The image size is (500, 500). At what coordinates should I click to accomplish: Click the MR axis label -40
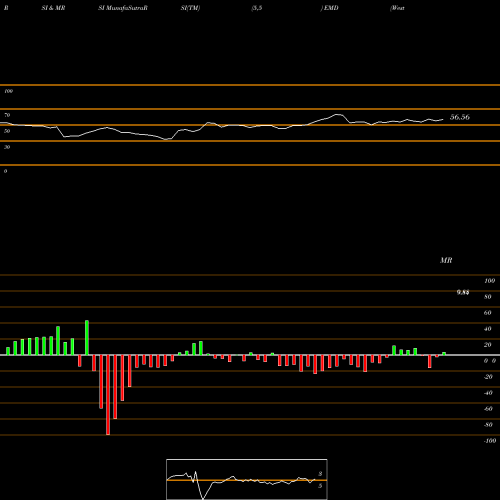coord(488,393)
